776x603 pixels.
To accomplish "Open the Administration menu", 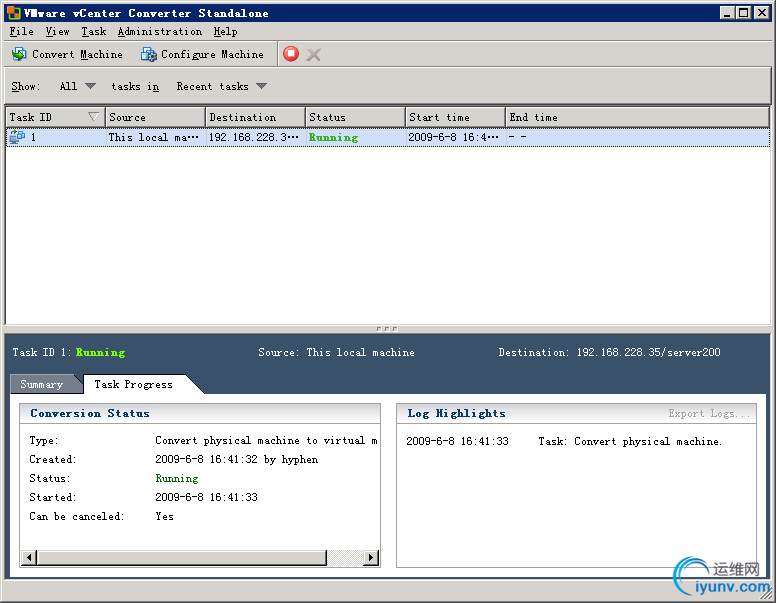I will tap(160, 32).
